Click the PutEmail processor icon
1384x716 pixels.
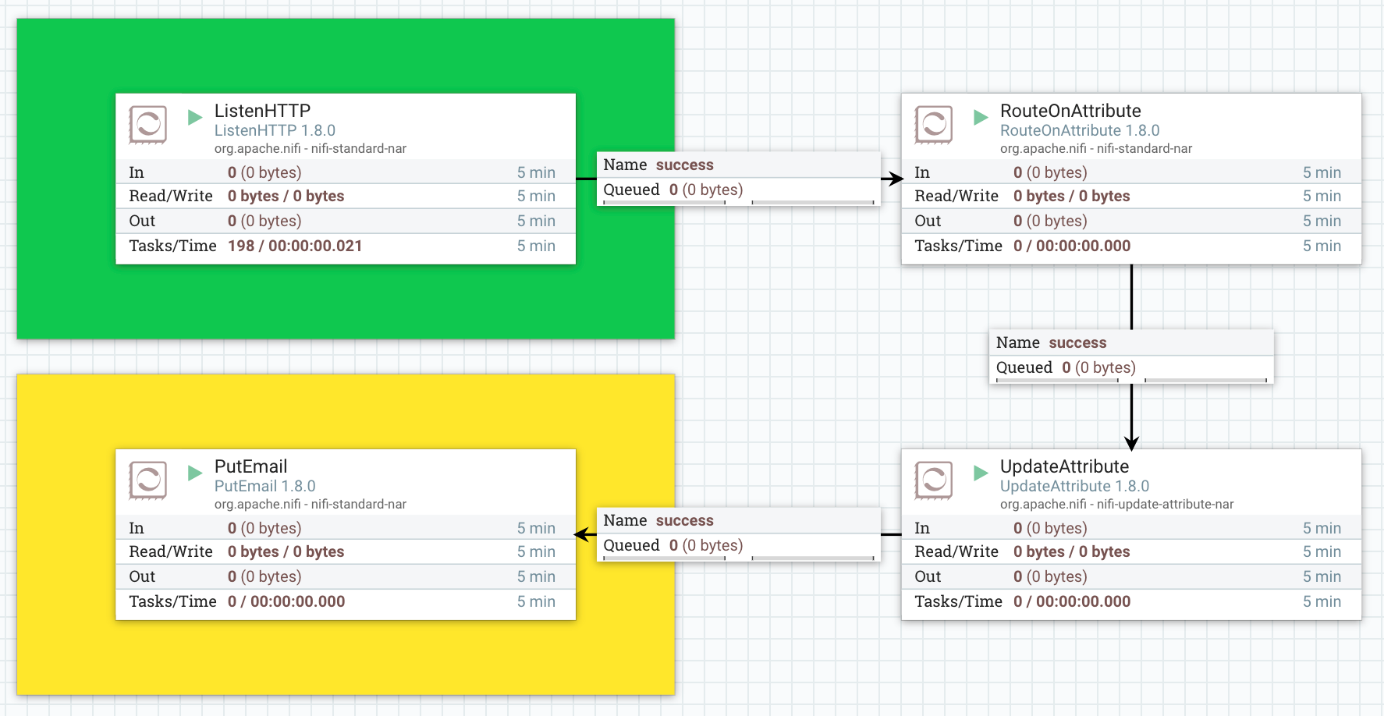(148, 481)
